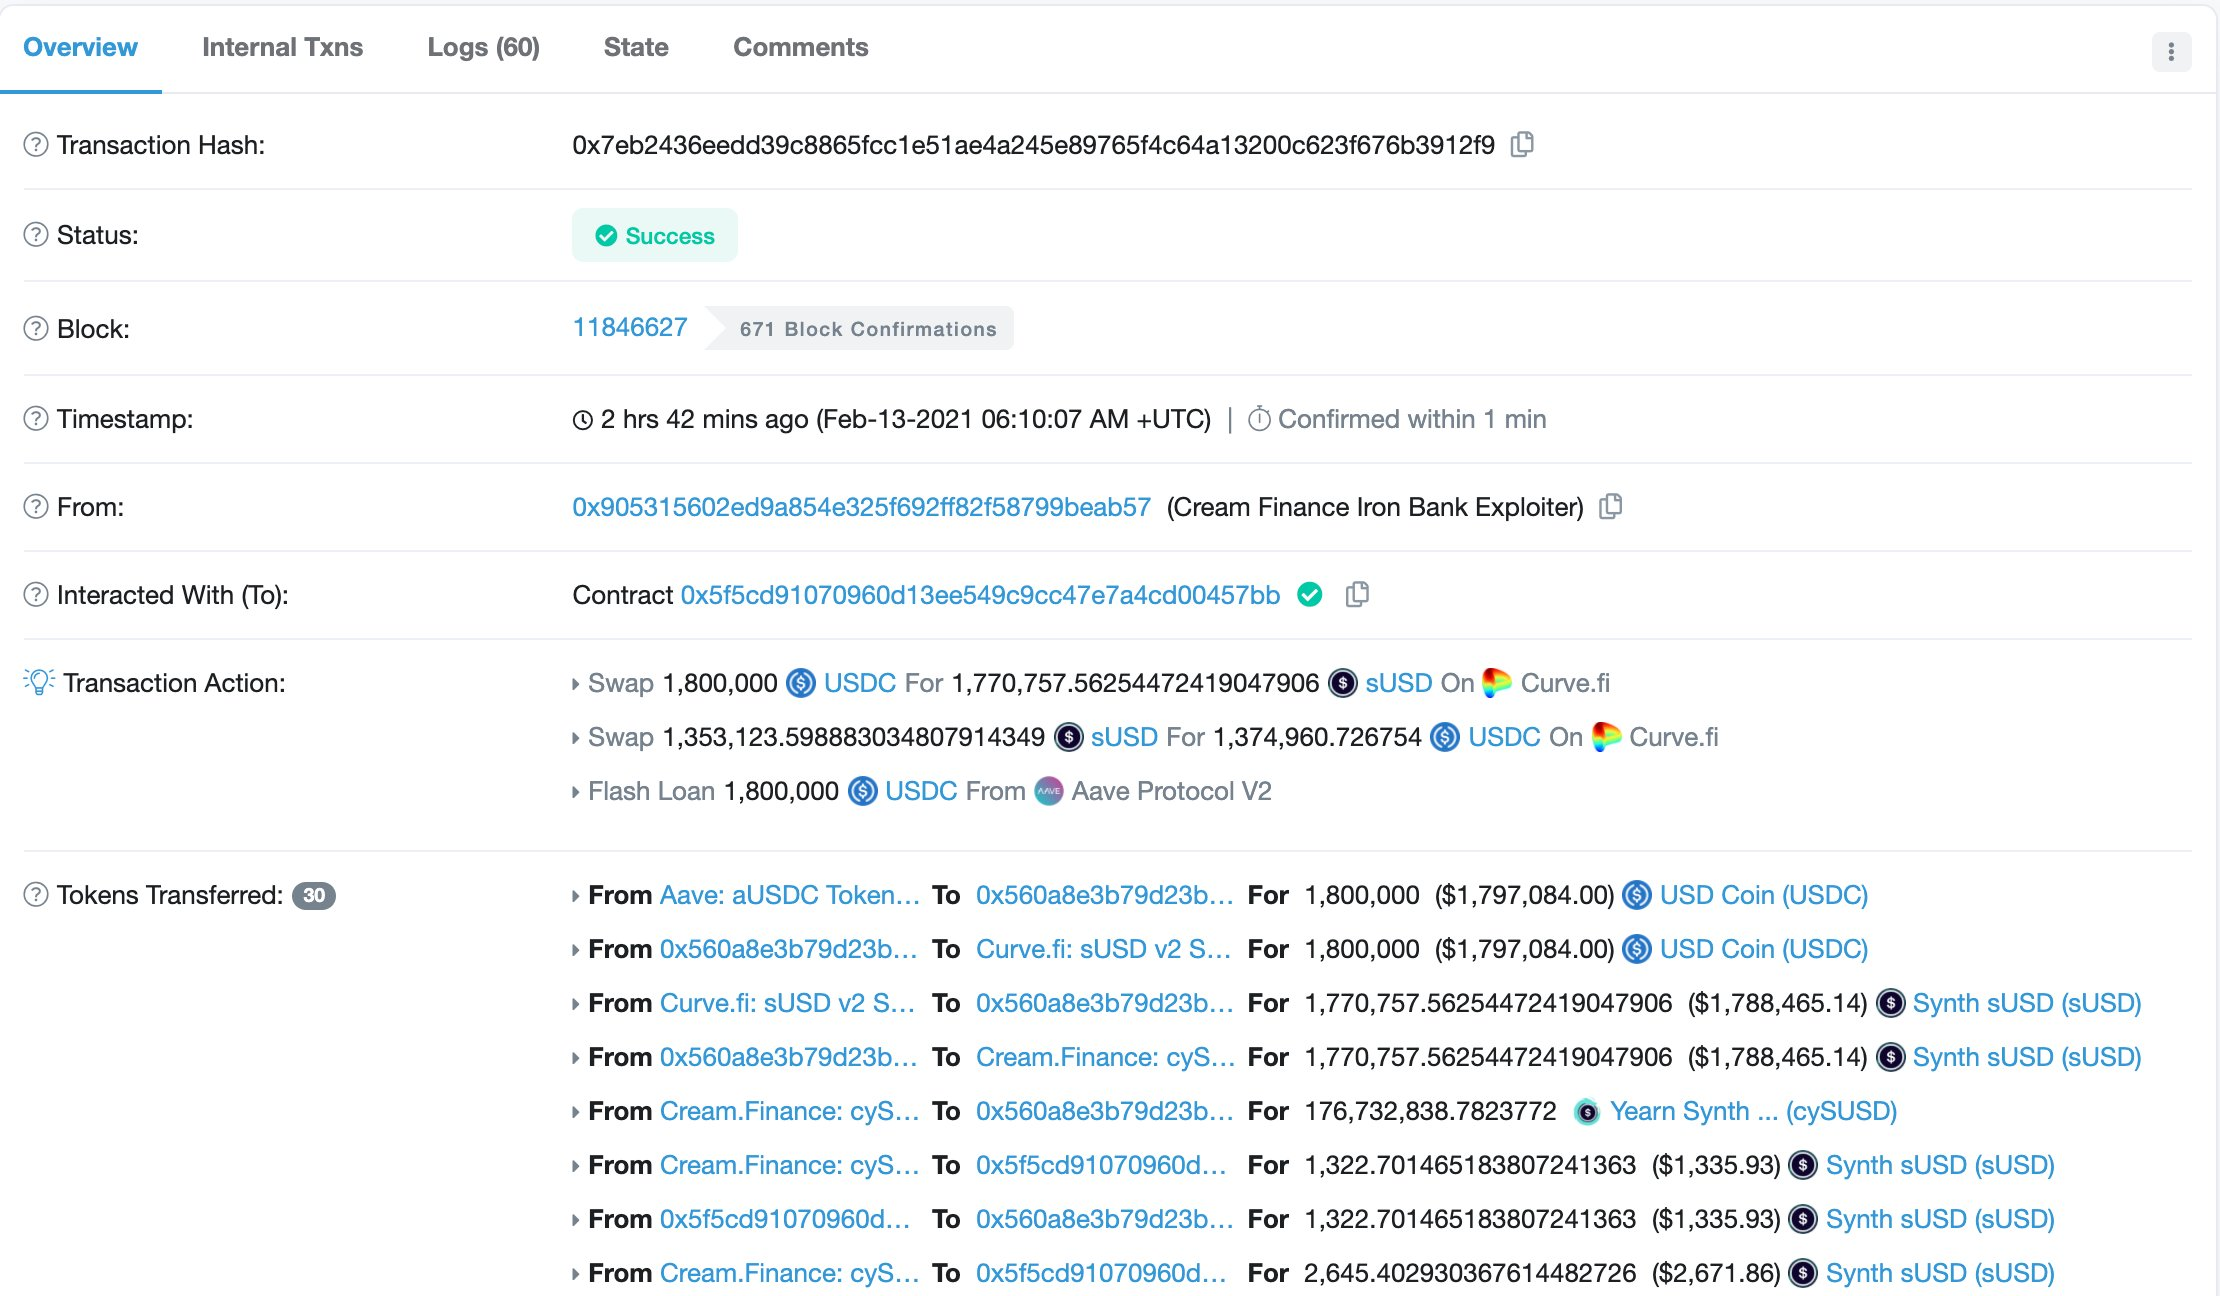The width and height of the screenshot is (2220, 1296).
Task: Click the Tokens Transferred help icon
Action: point(36,895)
